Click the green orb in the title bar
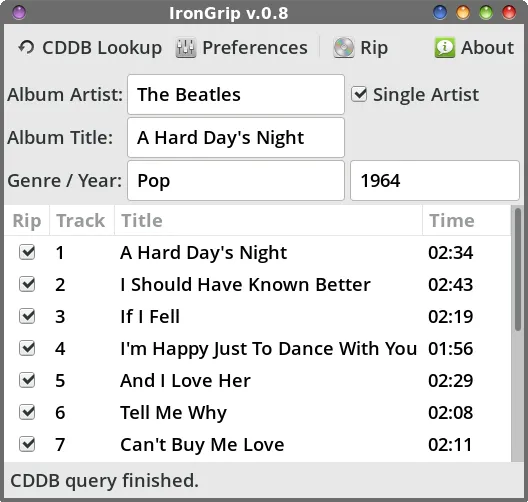This screenshot has height=502, width=528. pyautogui.click(x=486, y=13)
